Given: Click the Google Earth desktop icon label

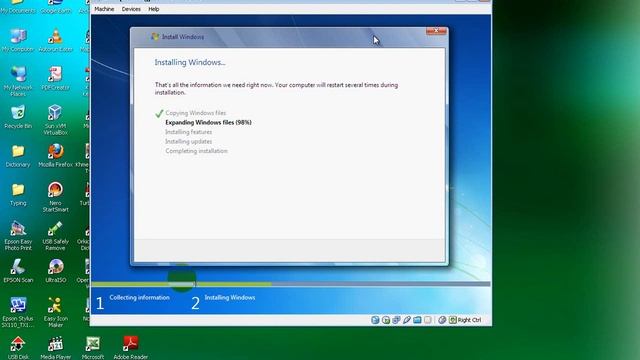Looking at the screenshot, I should 56,11.
